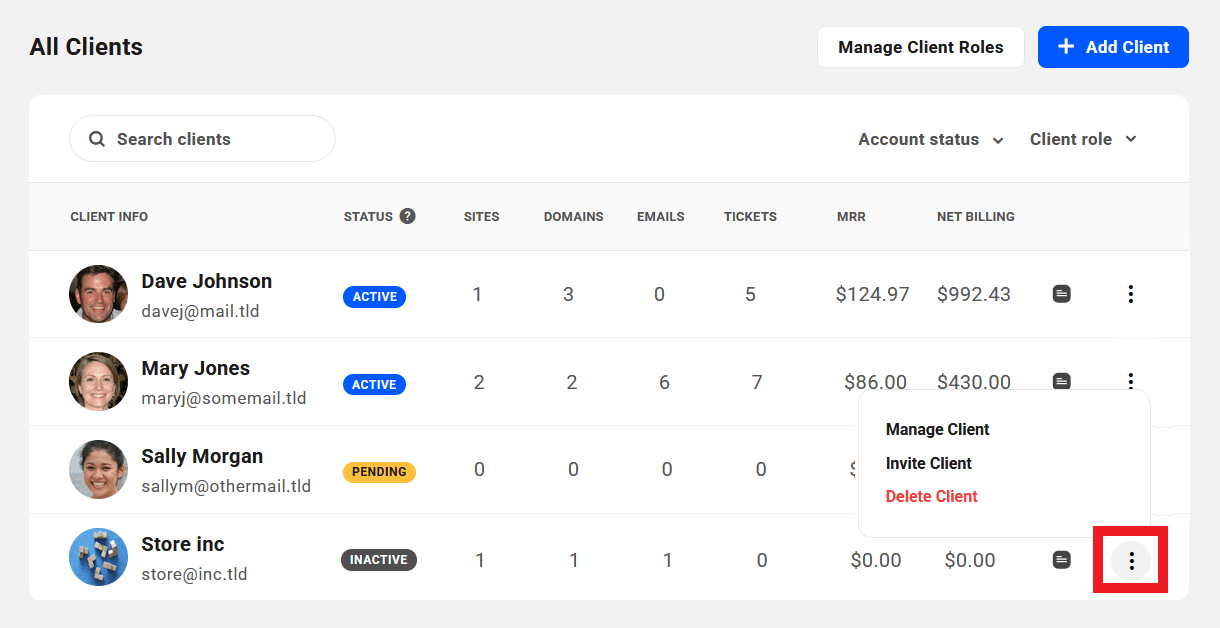Click the Status help question mark icon
Screen dimensions: 1220x628
pos(407,216)
